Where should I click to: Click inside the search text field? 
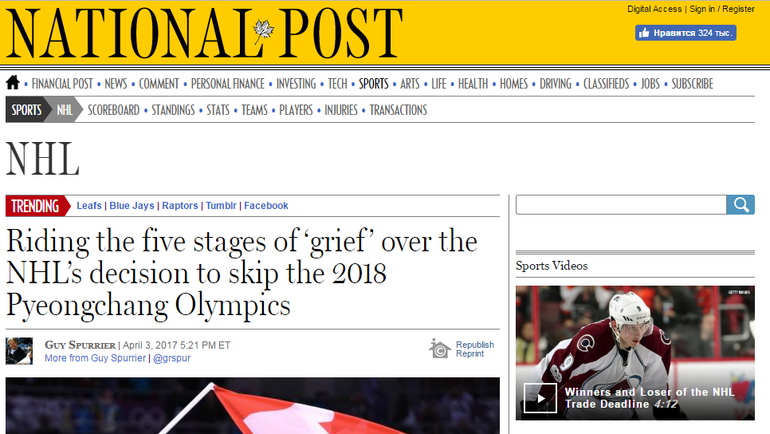(620, 205)
